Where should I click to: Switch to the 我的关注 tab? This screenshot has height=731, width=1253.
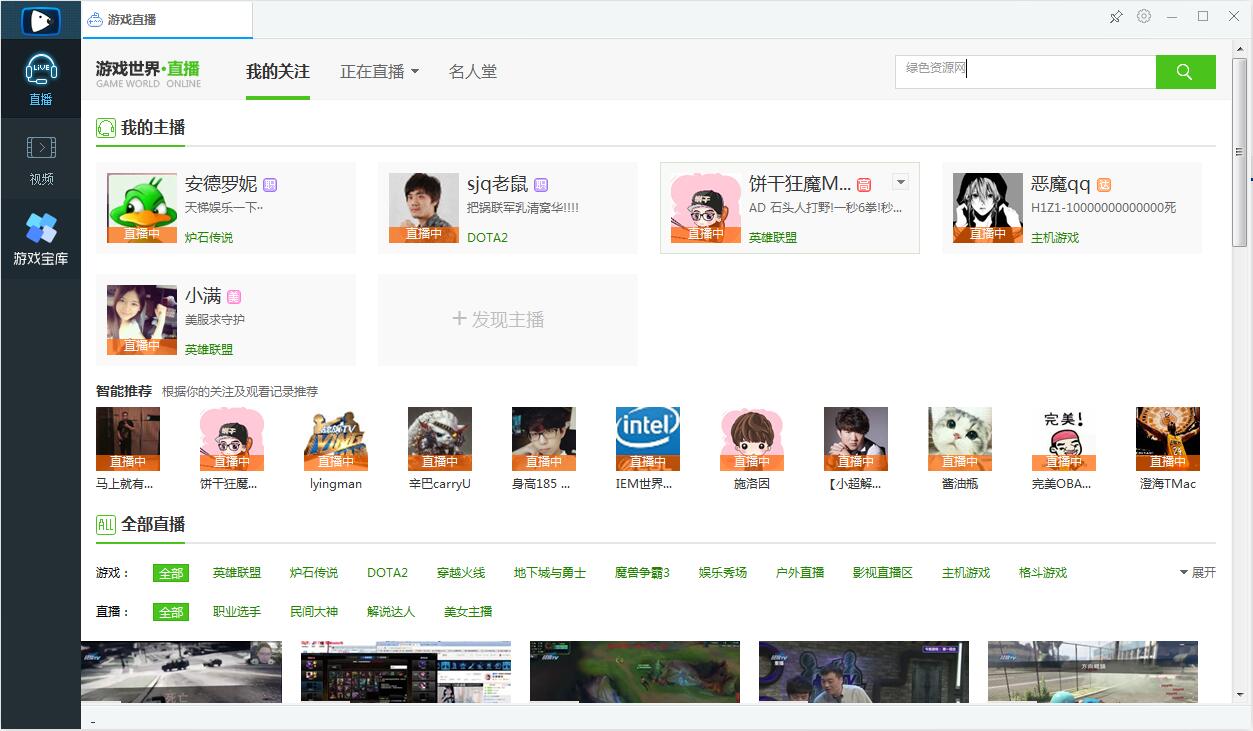[277, 71]
